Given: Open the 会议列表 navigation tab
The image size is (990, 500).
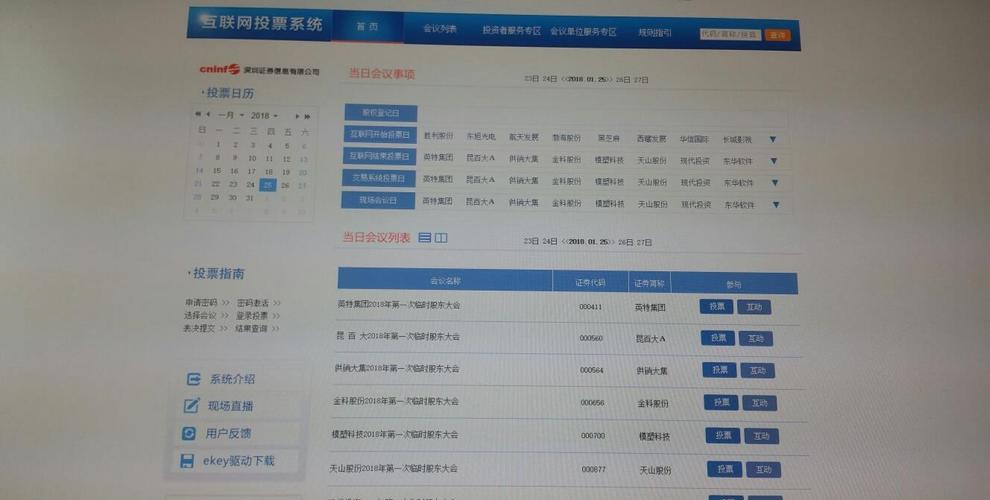Looking at the screenshot, I should [439, 29].
